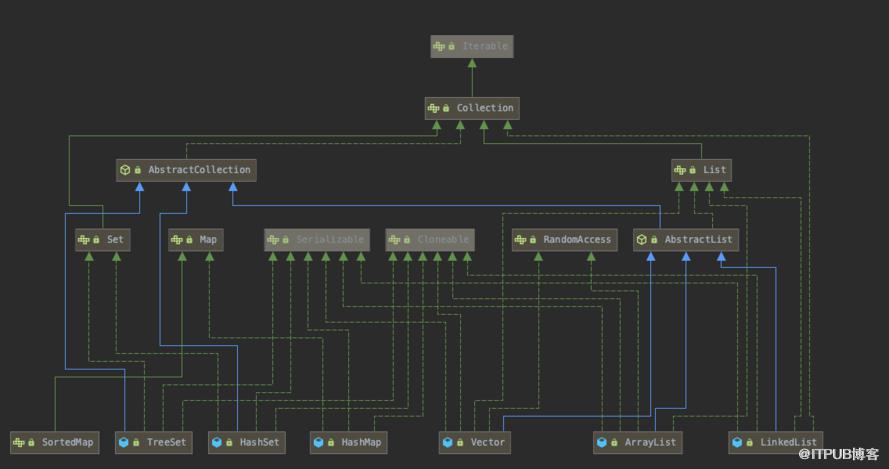Click the interface icon on Iterable node
This screenshot has width=889, height=469.
pos(439,47)
